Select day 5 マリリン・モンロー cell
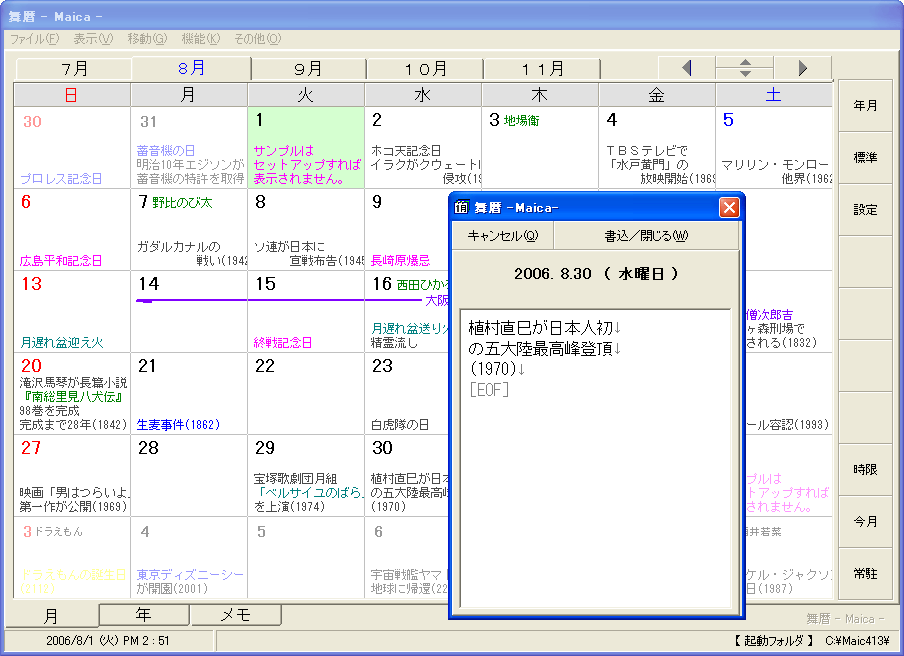Screen dimensions: 904x656 pos(774,148)
